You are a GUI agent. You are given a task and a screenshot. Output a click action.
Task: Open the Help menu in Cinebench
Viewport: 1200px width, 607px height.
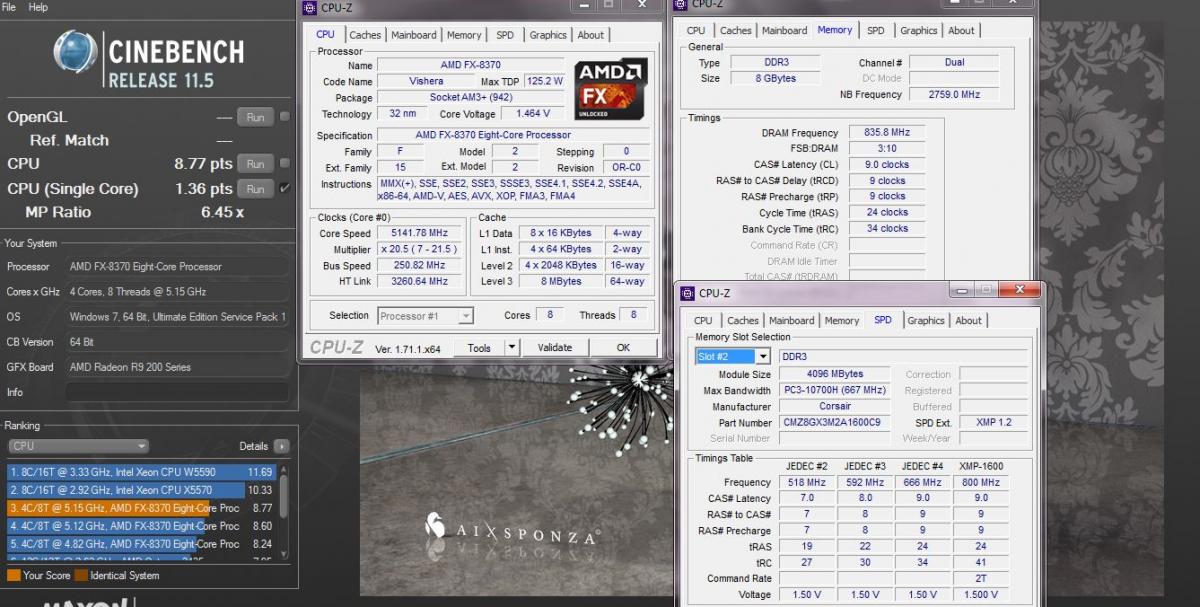click(38, 7)
